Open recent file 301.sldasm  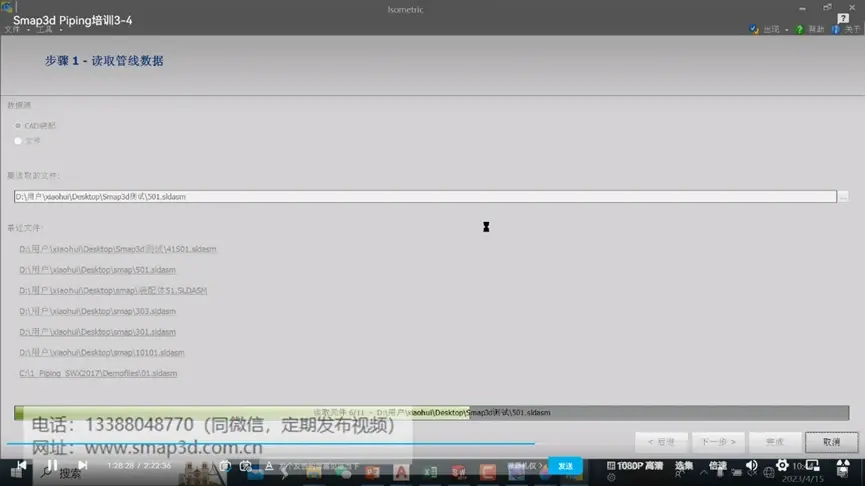(x=97, y=332)
